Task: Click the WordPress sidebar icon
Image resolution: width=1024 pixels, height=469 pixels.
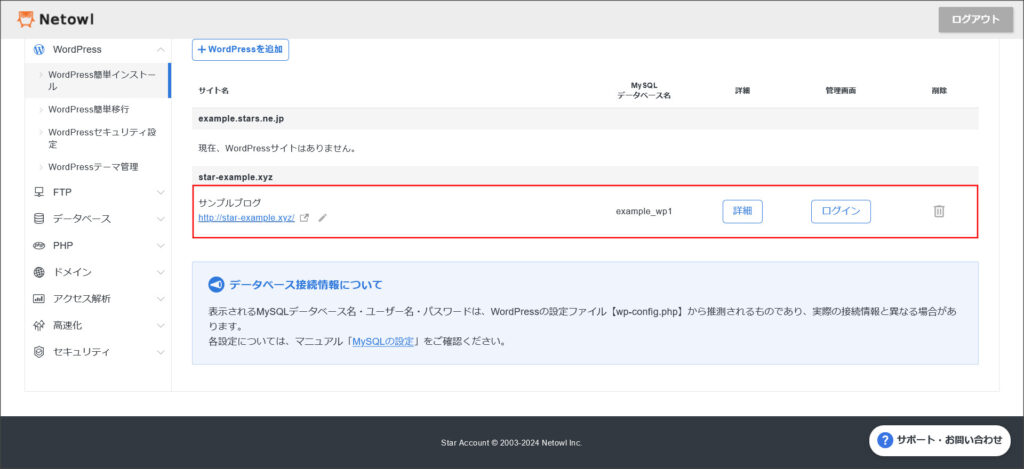Action: (39, 50)
